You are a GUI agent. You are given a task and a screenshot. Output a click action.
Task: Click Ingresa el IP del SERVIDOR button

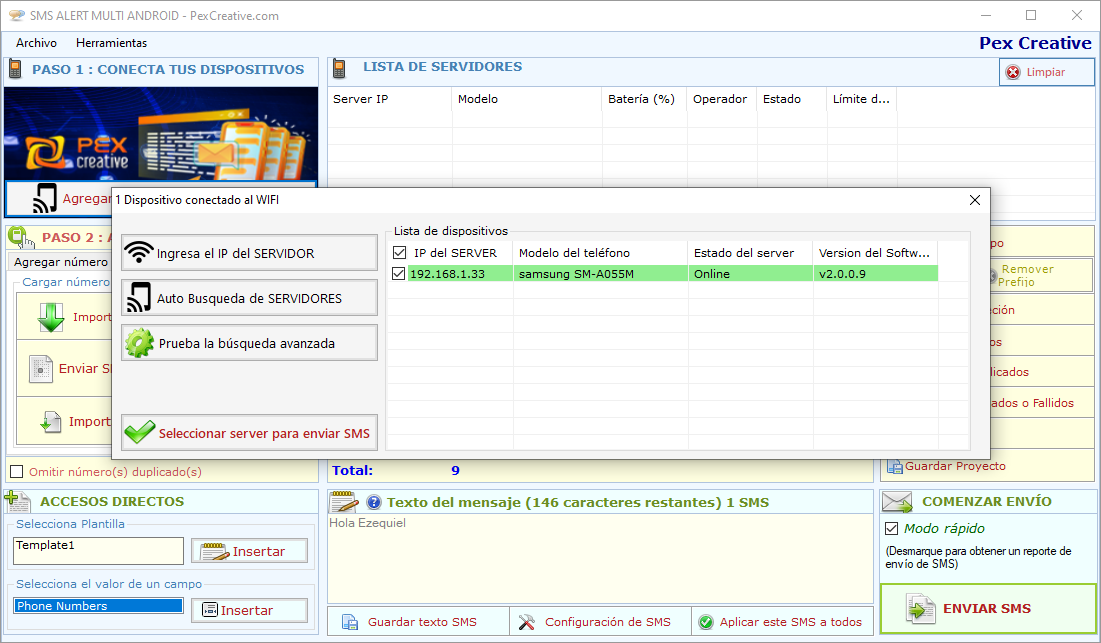(x=249, y=253)
